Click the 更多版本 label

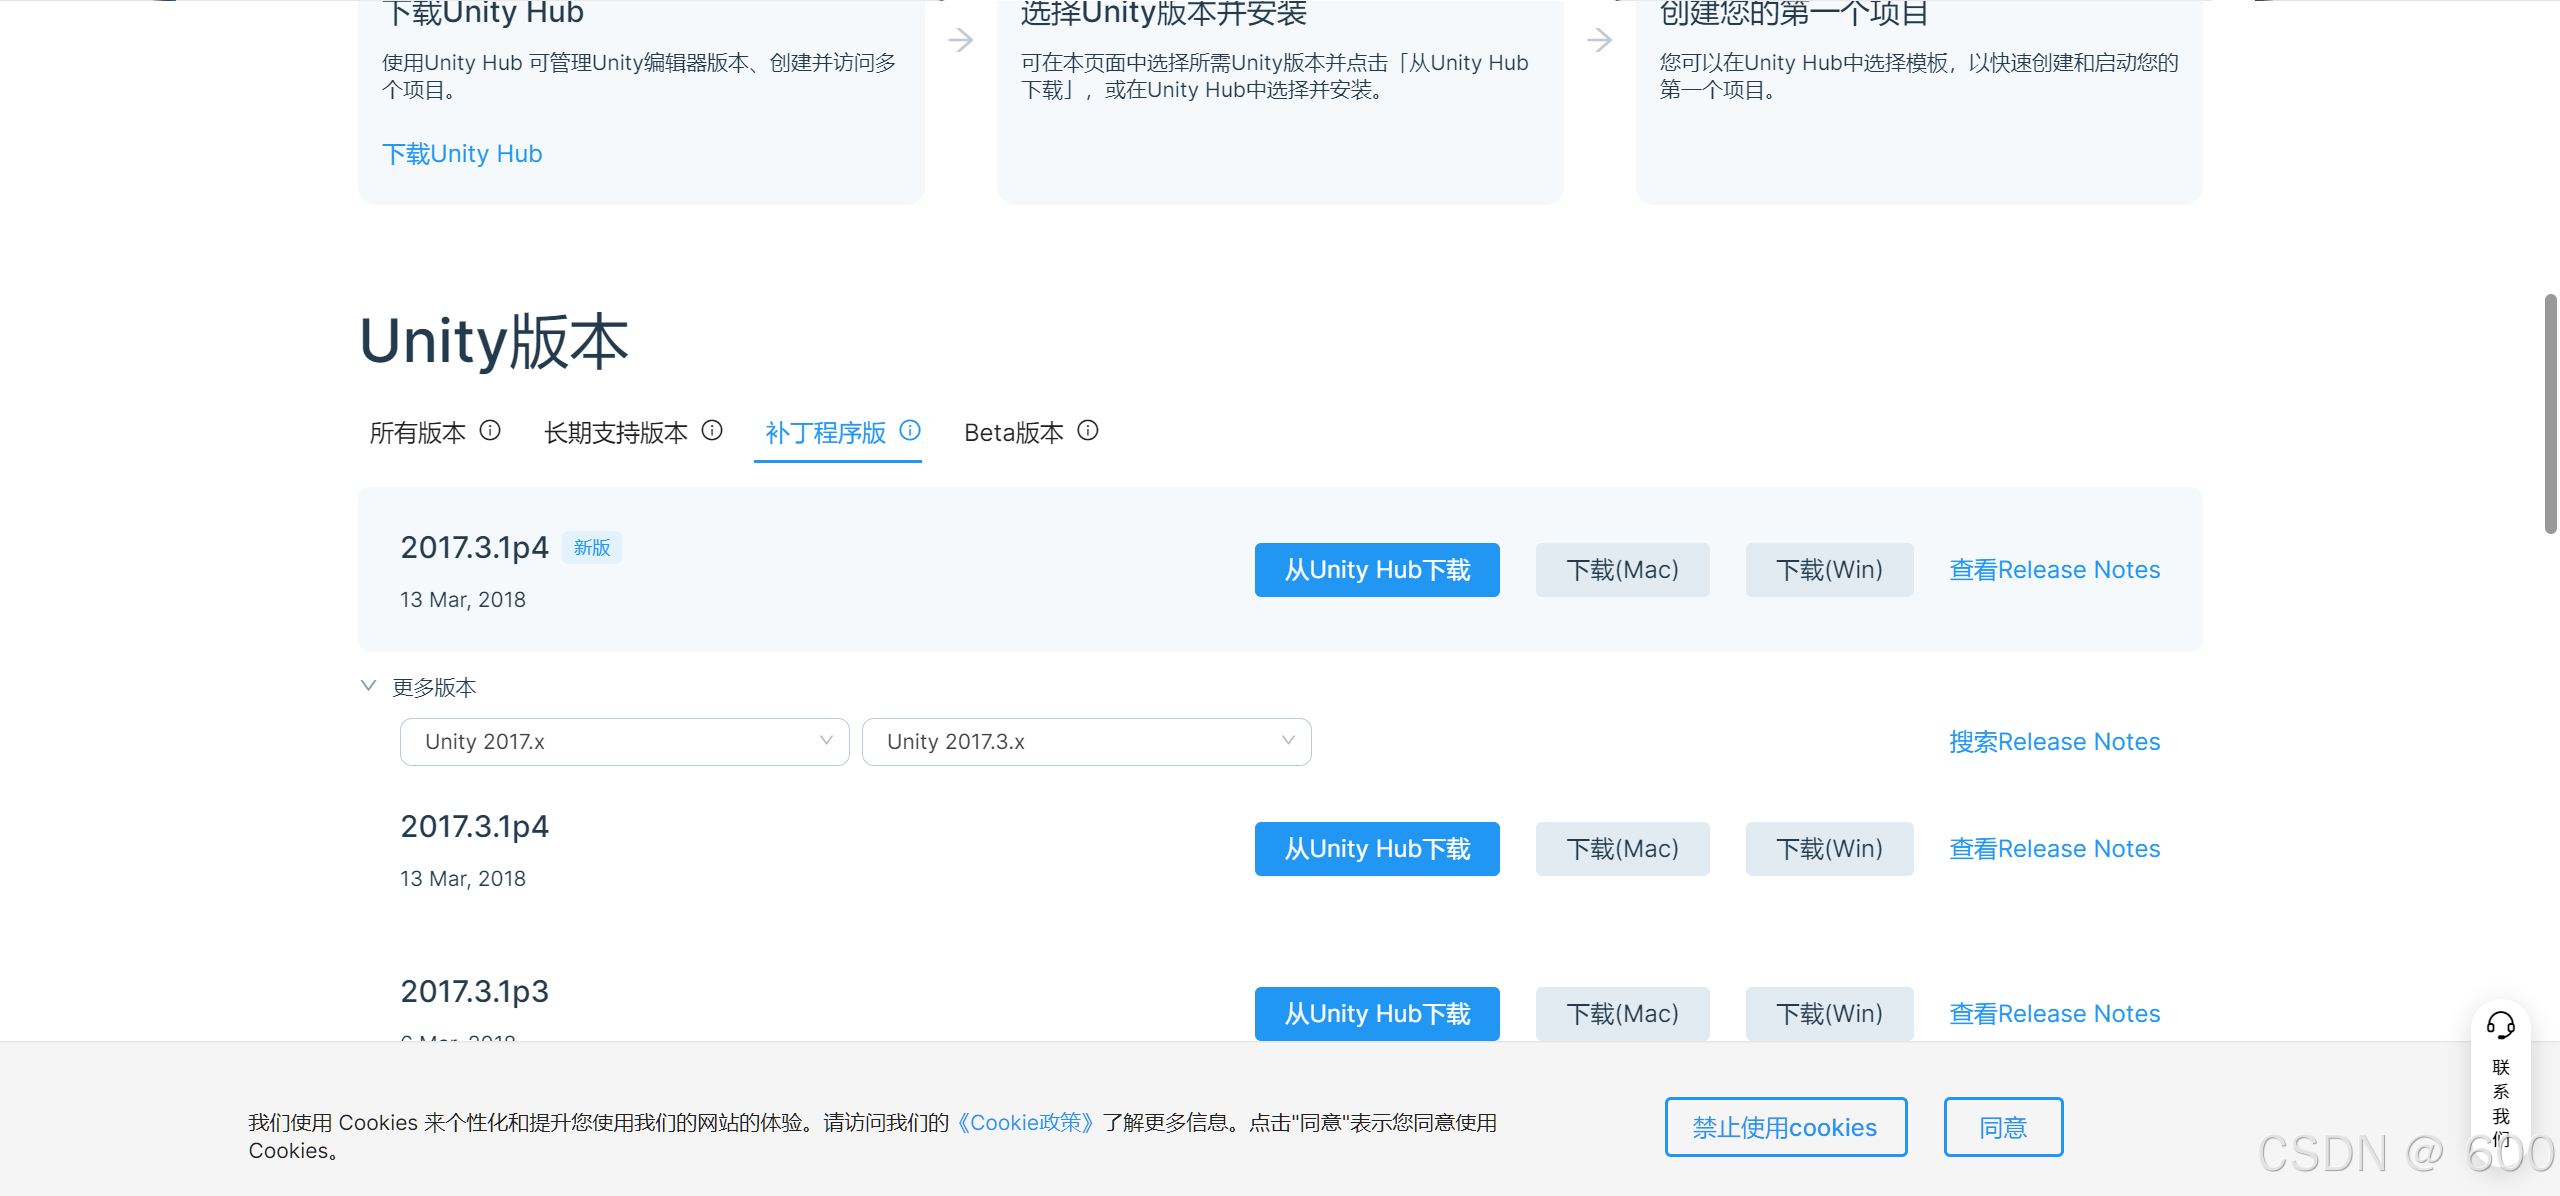(434, 687)
